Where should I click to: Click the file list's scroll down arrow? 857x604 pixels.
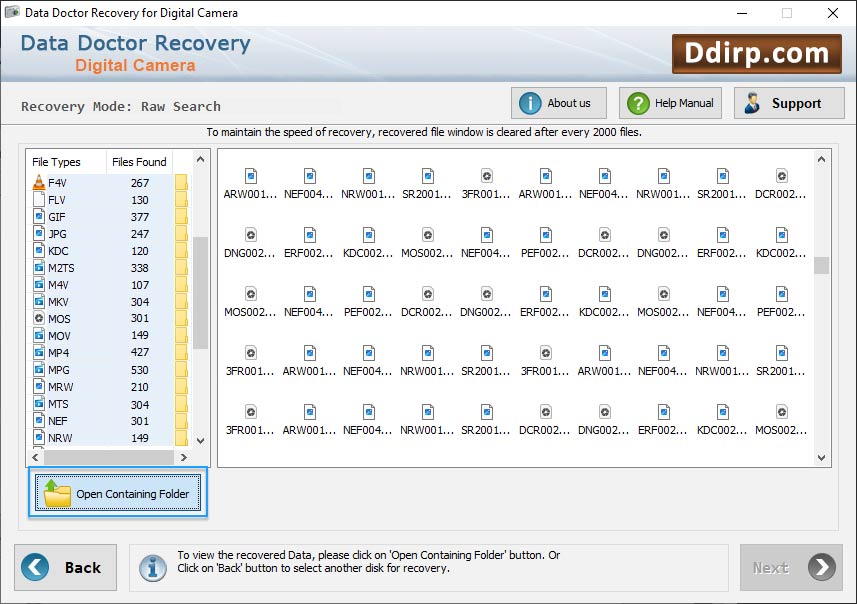pyautogui.click(x=201, y=441)
